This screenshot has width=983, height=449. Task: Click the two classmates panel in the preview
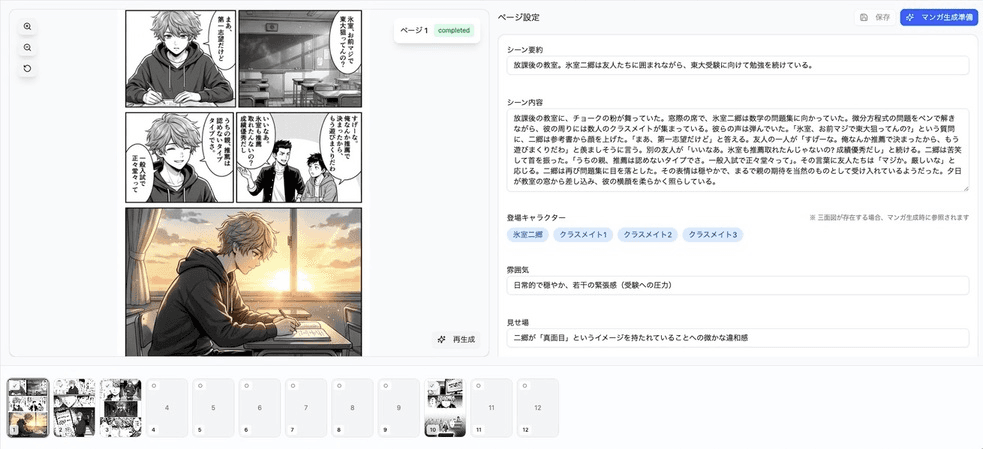300,157
